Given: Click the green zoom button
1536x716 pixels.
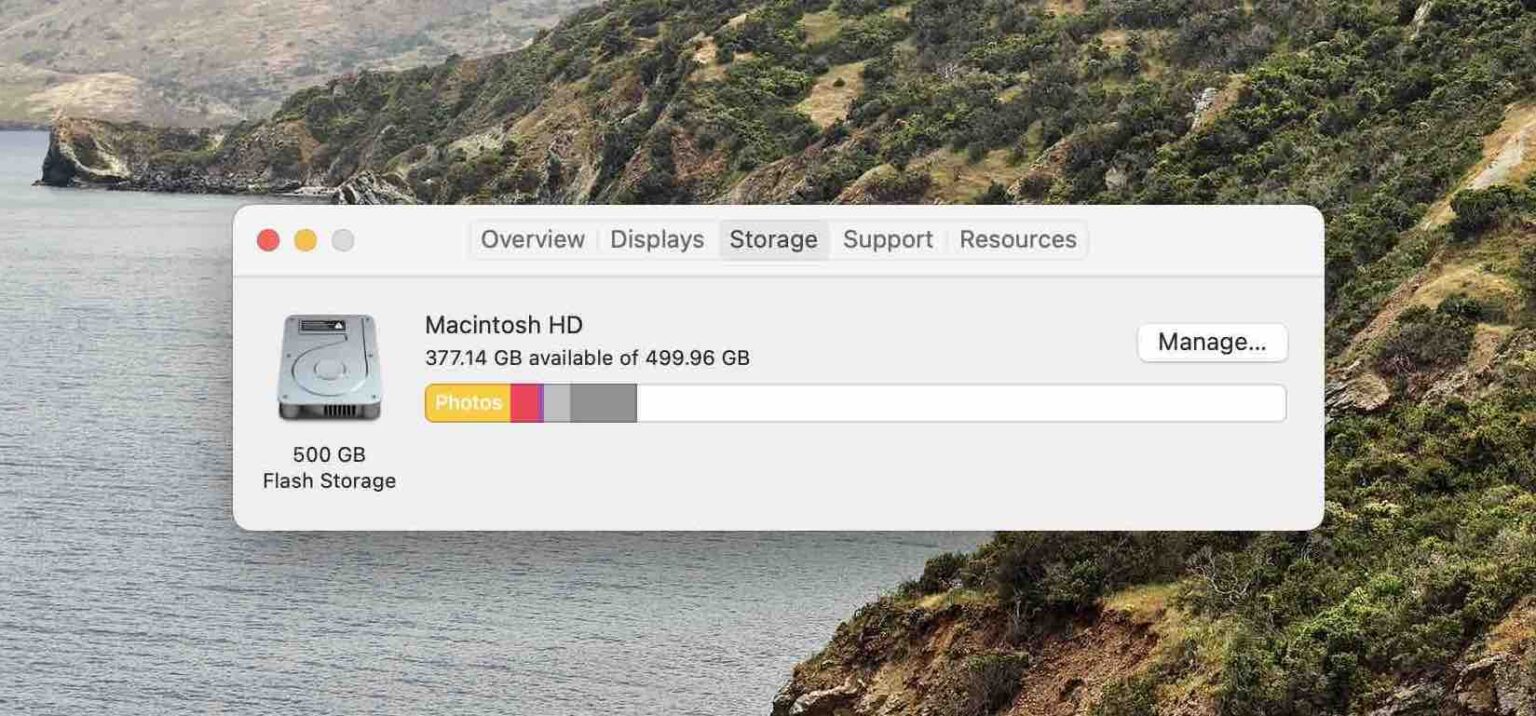Looking at the screenshot, I should tap(343, 240).
